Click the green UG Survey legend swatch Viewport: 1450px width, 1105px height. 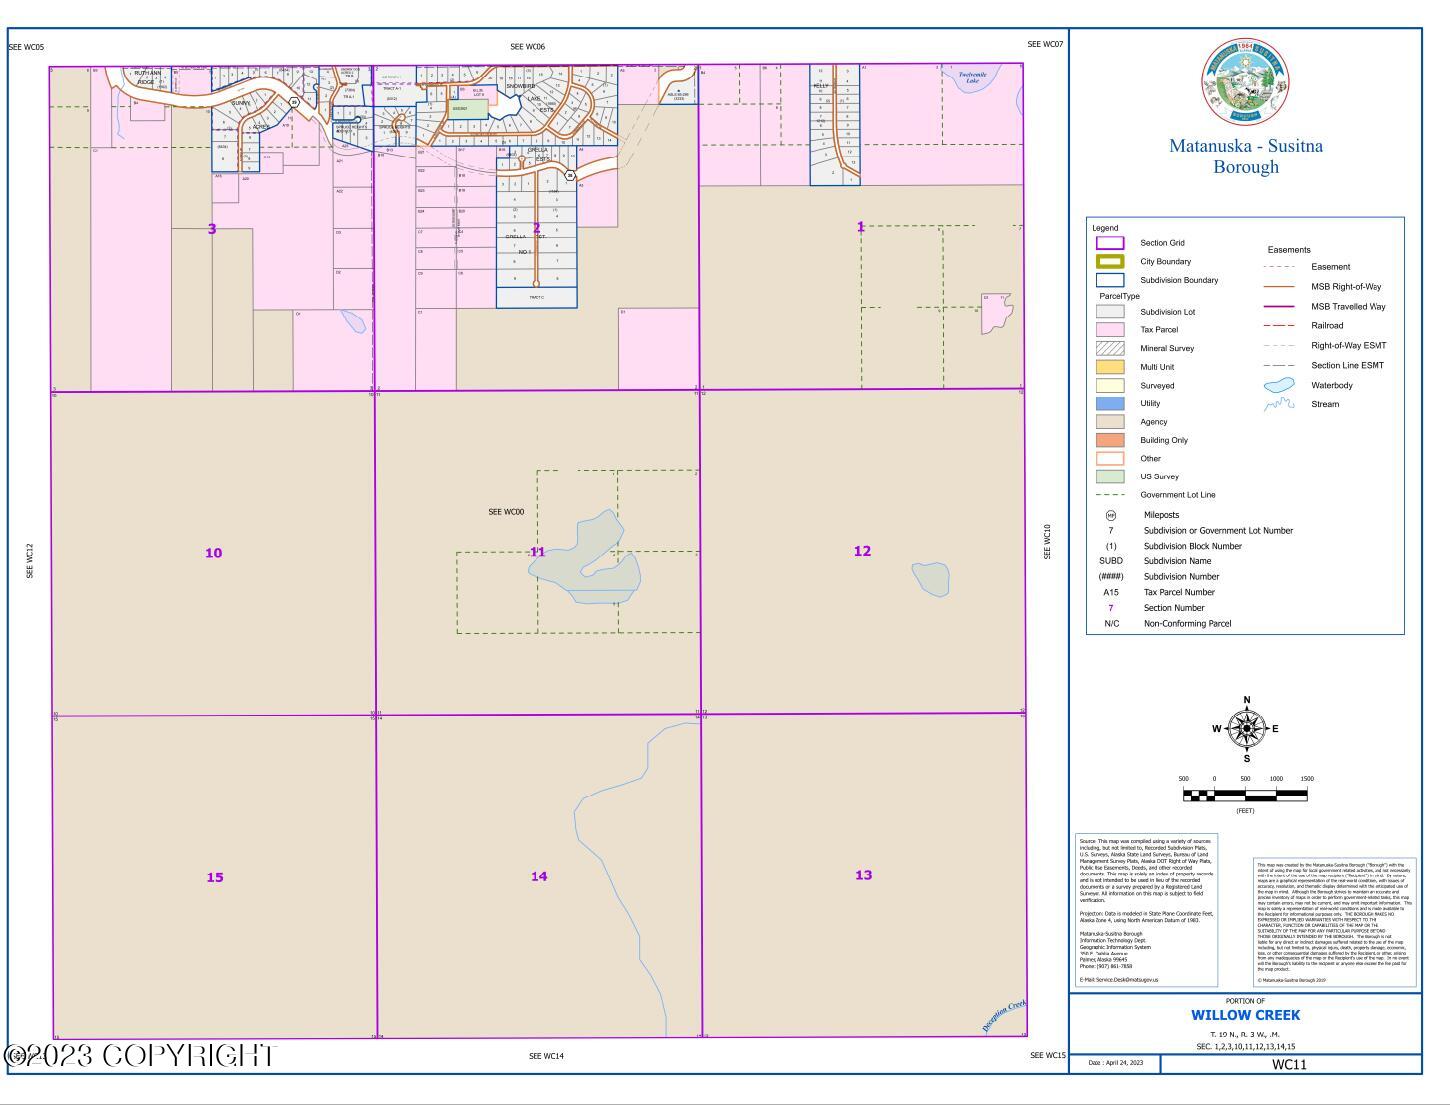[x=1110, y=476]
